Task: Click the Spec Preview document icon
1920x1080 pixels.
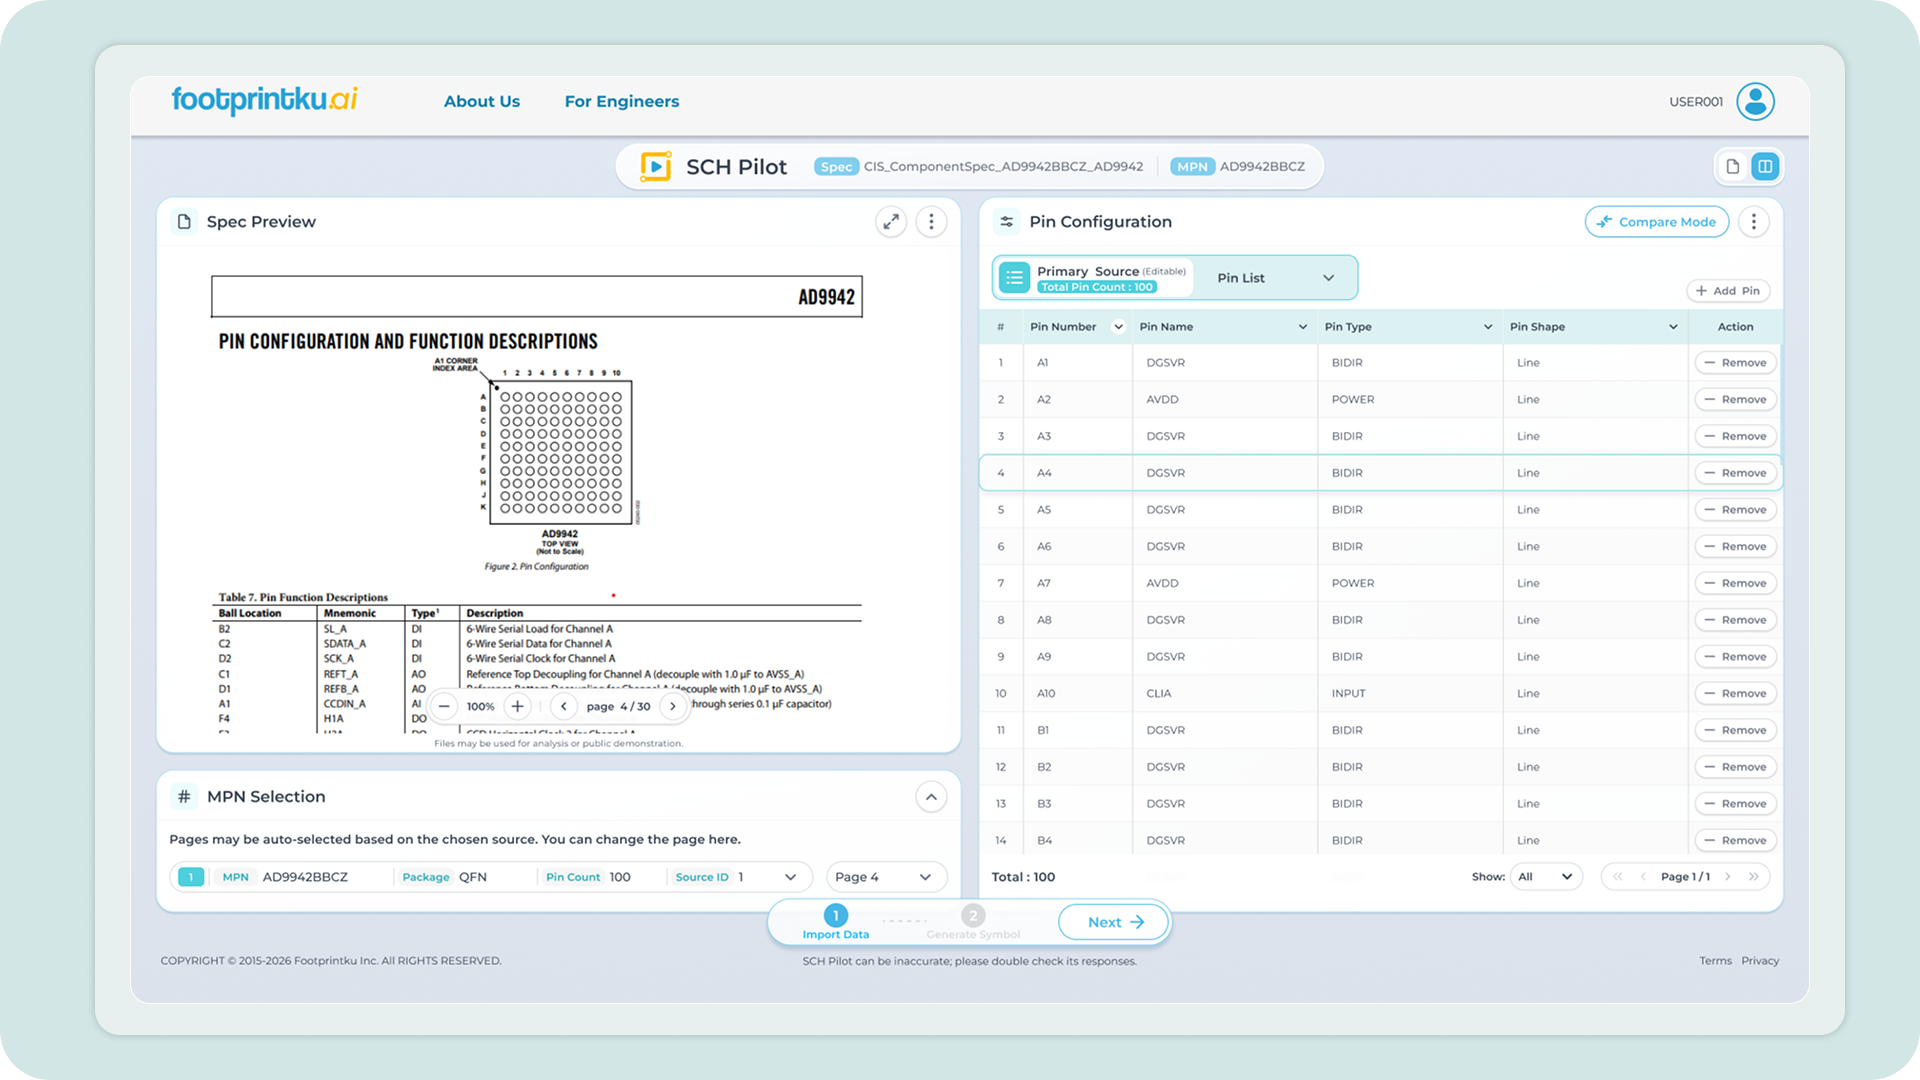Action: (184, 221)
